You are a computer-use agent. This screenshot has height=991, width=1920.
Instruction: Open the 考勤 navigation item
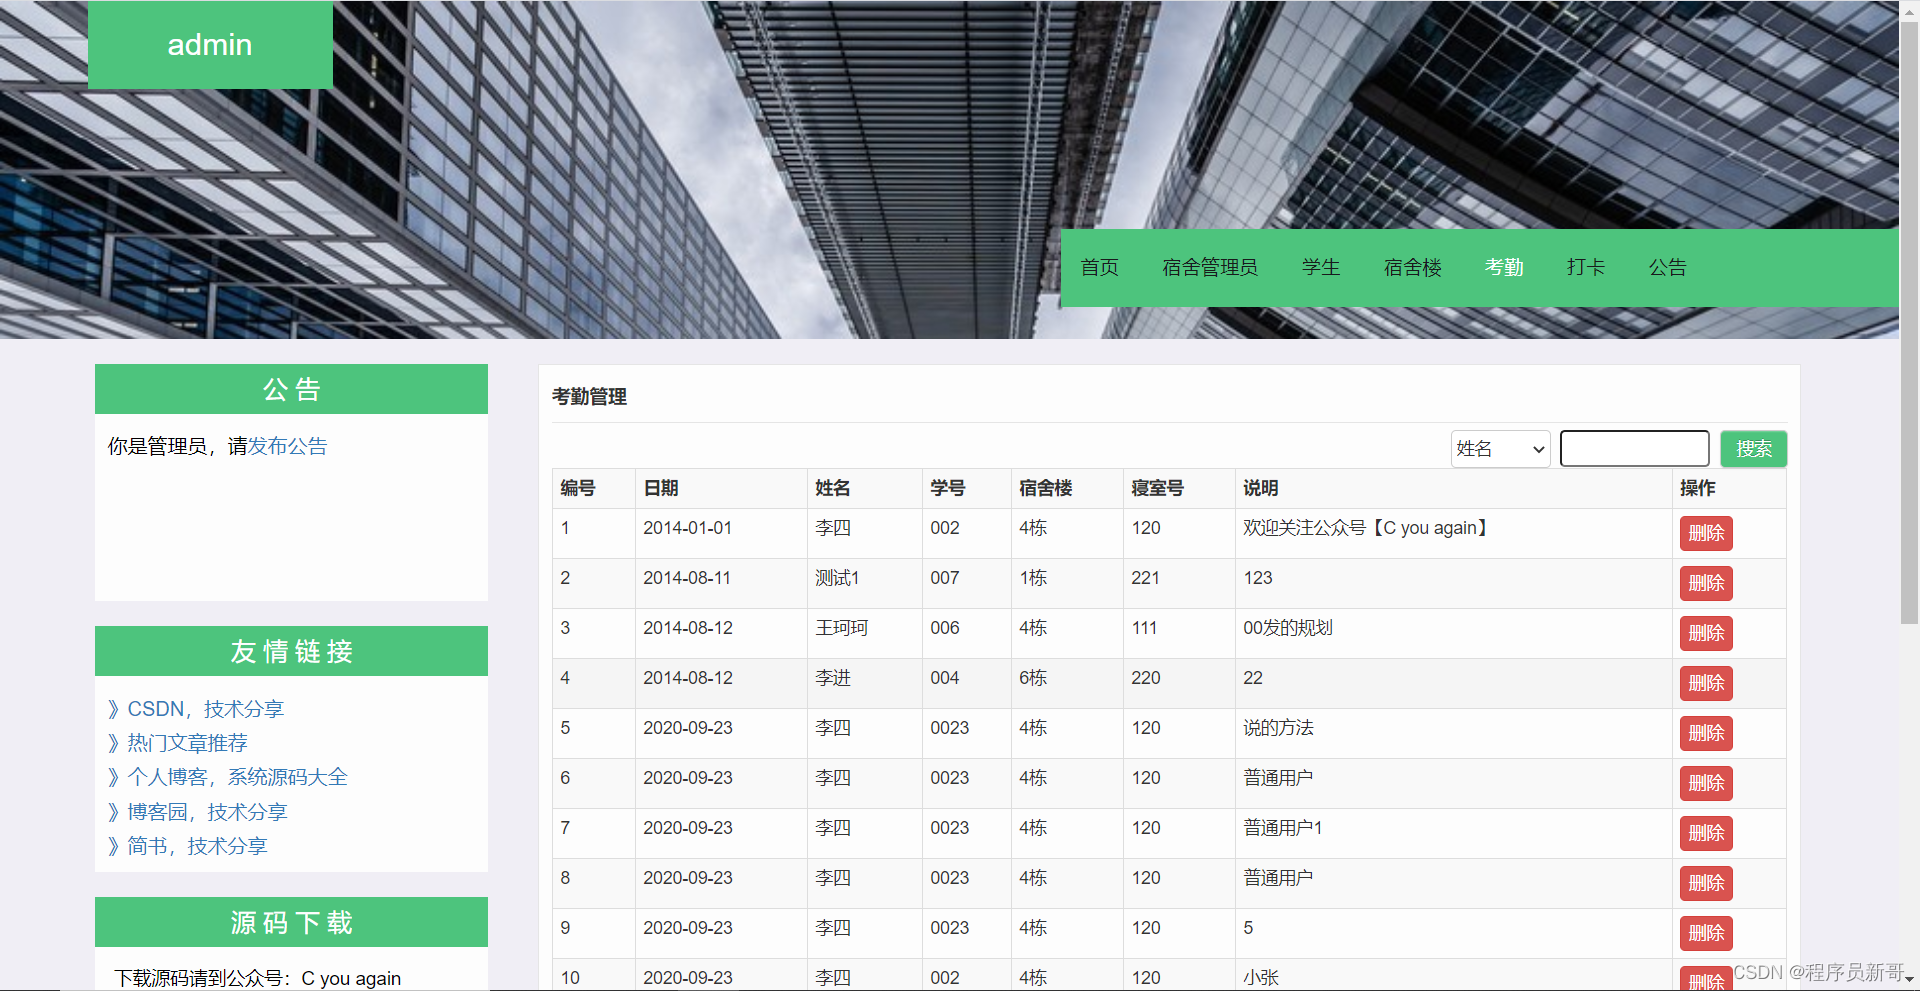click(x=1504, y=267)
